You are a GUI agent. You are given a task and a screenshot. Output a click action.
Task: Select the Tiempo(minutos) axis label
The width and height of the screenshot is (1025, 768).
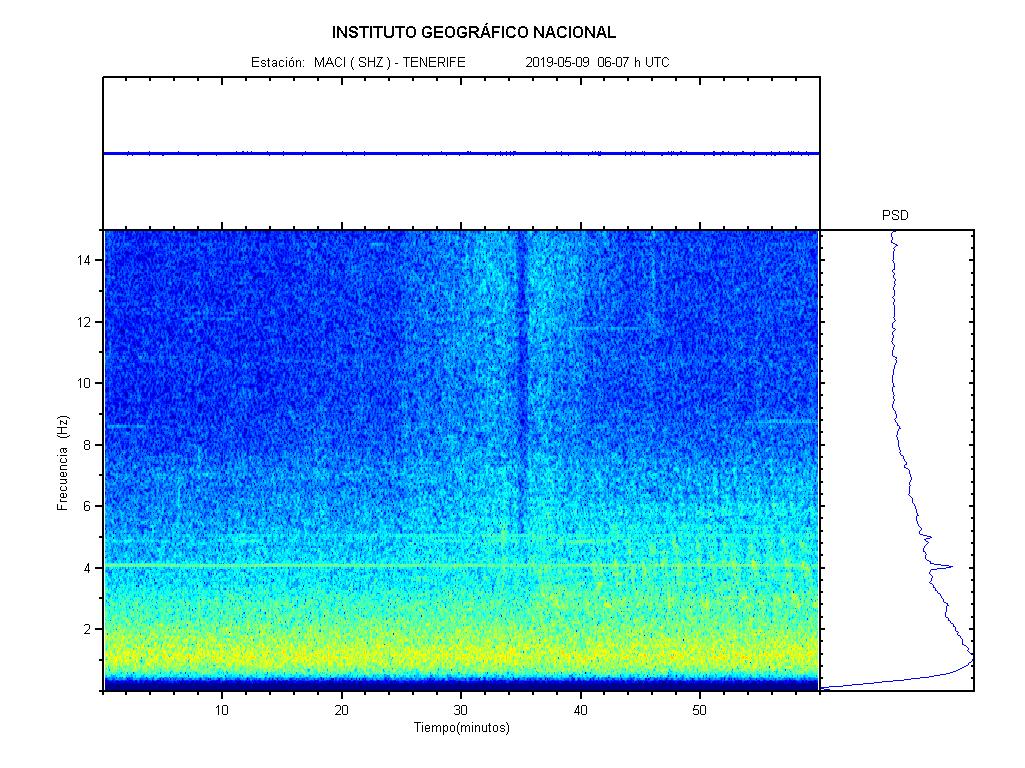pos(461,728)
